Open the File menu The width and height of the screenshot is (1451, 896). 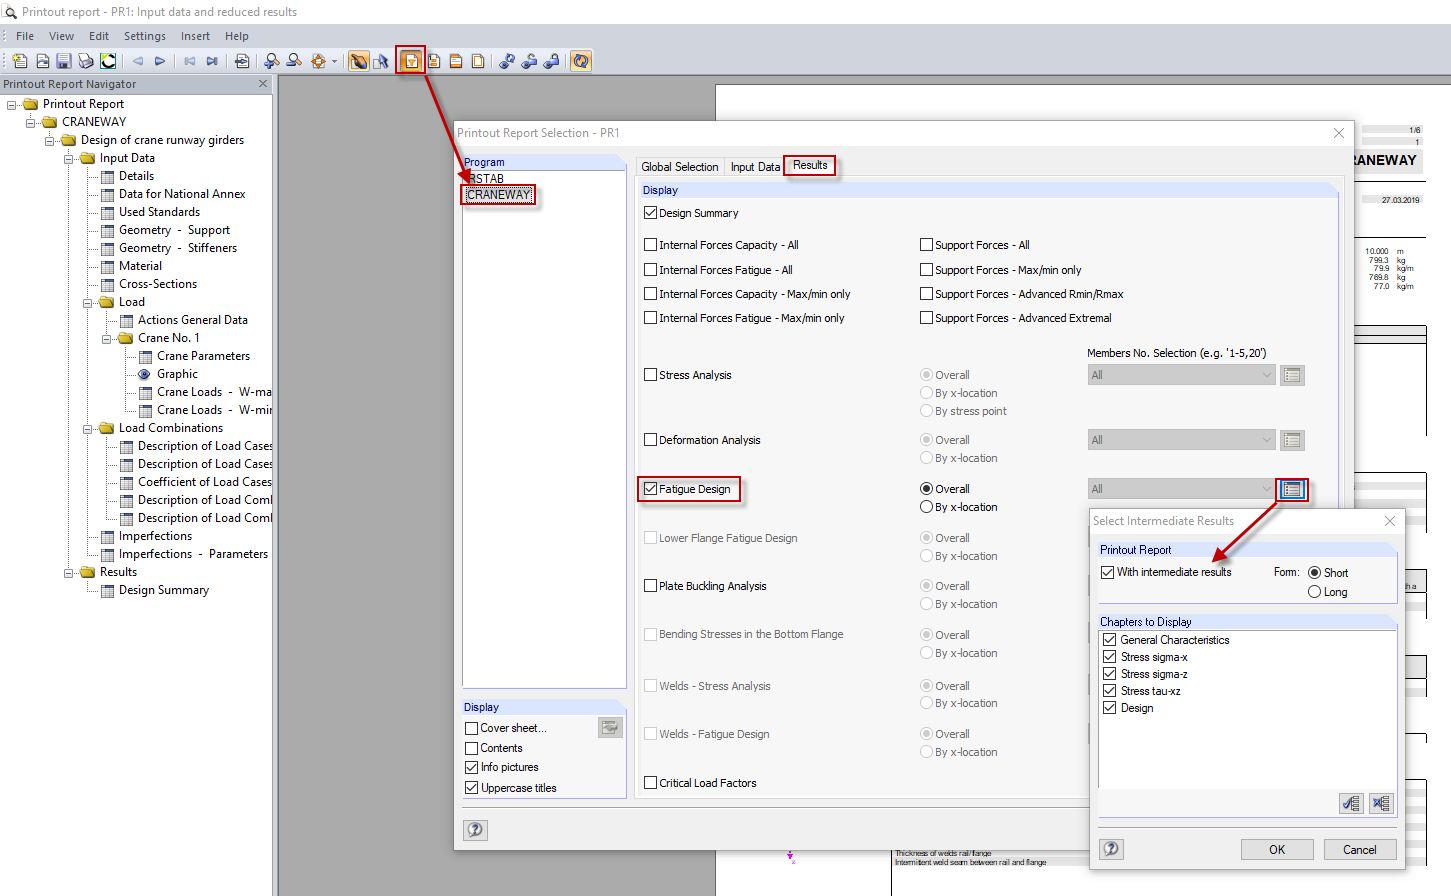(25, 36)
